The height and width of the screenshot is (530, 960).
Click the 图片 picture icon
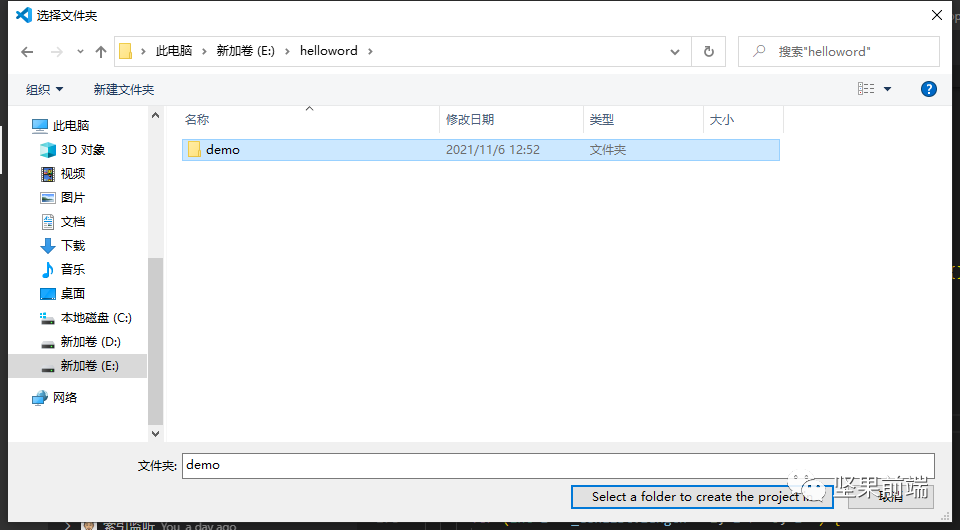point(48,198)
